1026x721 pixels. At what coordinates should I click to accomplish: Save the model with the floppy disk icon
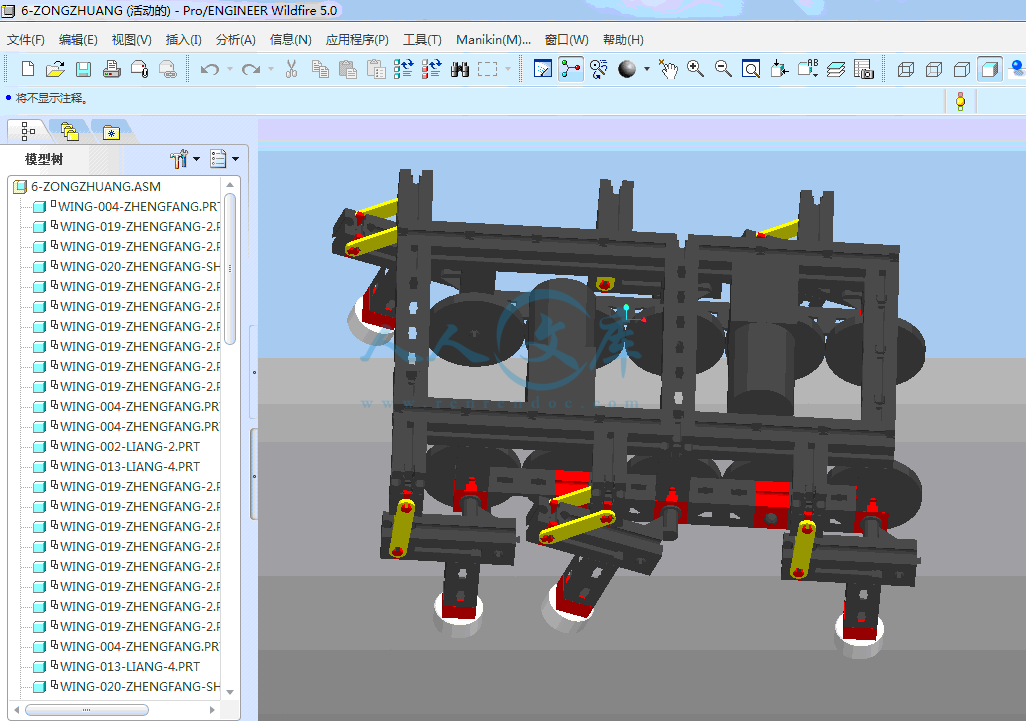coord(83,69)
